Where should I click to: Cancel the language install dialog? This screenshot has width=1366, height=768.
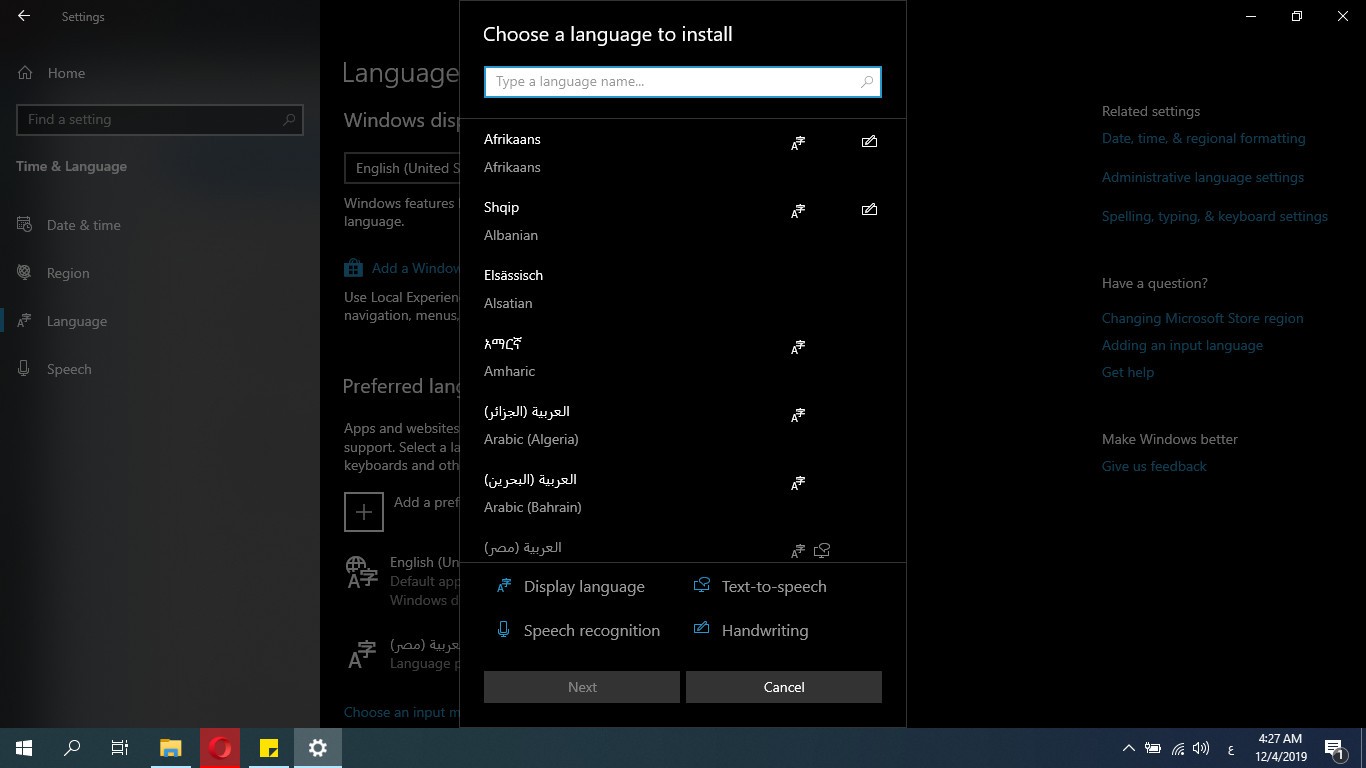click(x=784, y=687)
